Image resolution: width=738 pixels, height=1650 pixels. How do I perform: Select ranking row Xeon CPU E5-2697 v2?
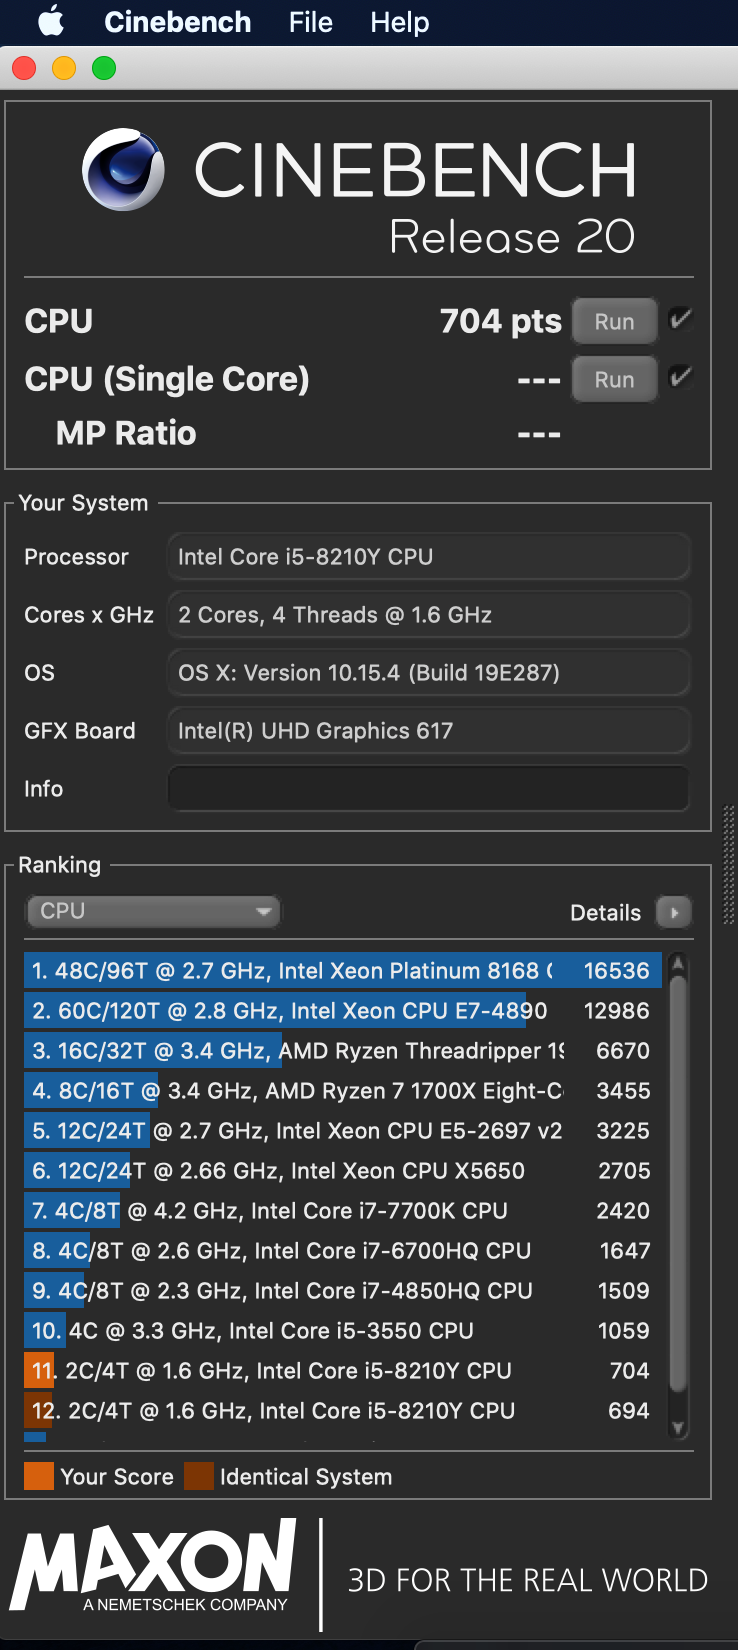coord(343,1131)
